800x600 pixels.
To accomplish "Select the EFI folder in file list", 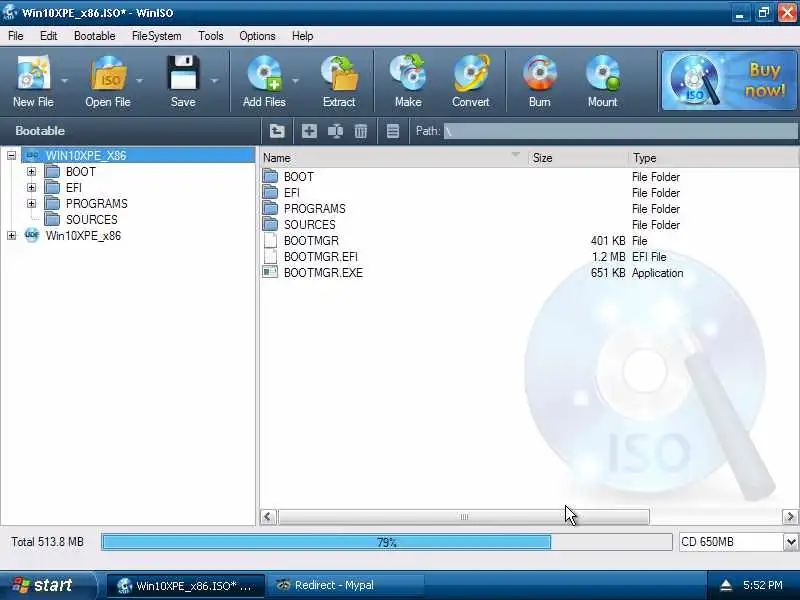I will pyautogui.click(x=291, y=193).
